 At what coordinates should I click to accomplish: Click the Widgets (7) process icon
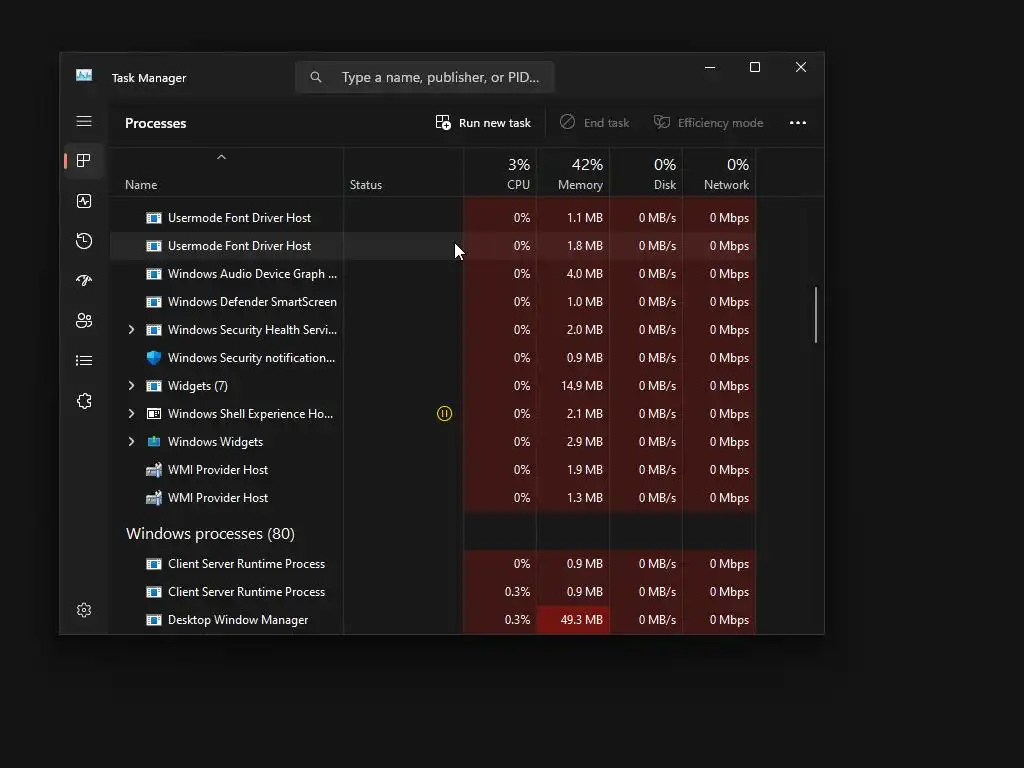coord(153,386)
